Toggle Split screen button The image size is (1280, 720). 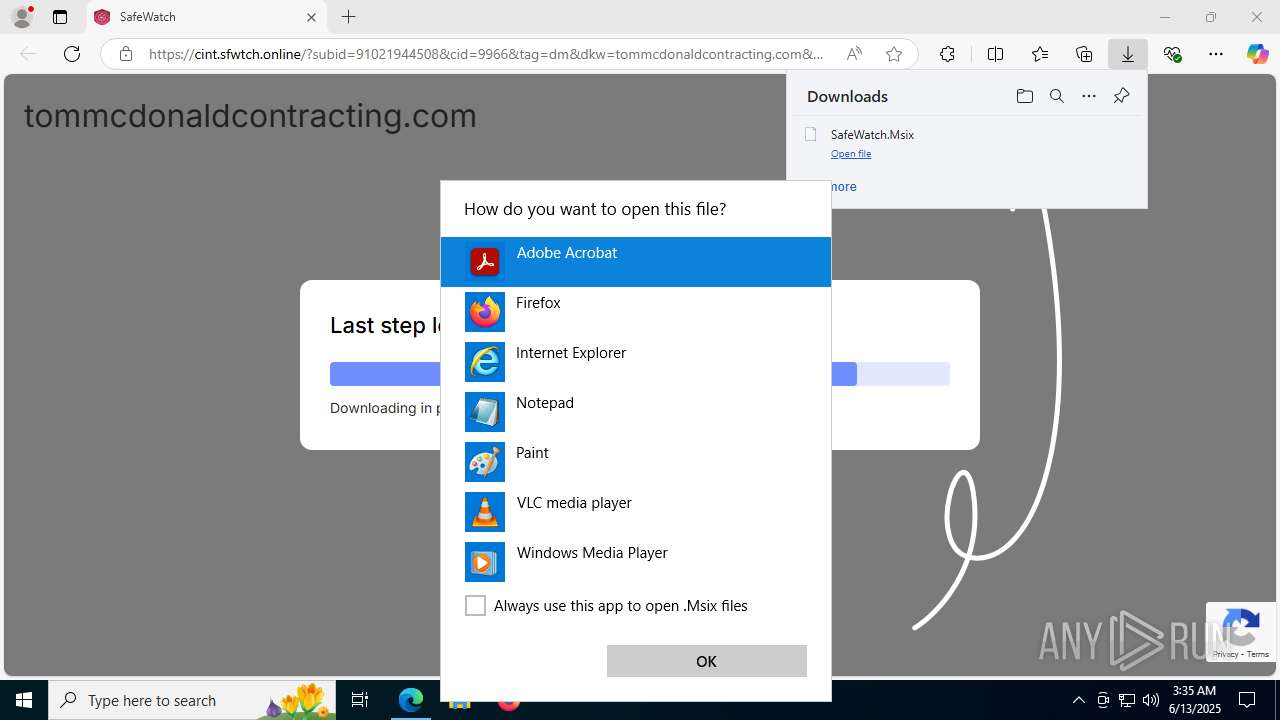click(x=995, y=54)
